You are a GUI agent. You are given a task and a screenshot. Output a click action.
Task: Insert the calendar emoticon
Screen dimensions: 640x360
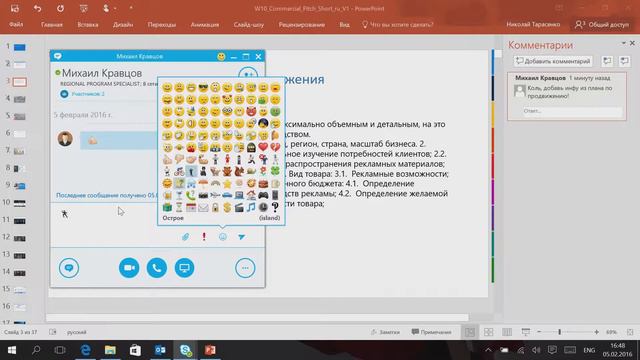tap(191, 207)
